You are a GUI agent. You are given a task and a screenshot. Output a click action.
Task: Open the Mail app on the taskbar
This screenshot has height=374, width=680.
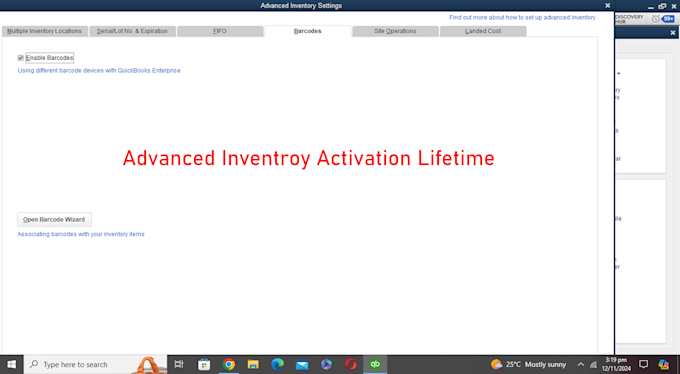coord(302,364)
